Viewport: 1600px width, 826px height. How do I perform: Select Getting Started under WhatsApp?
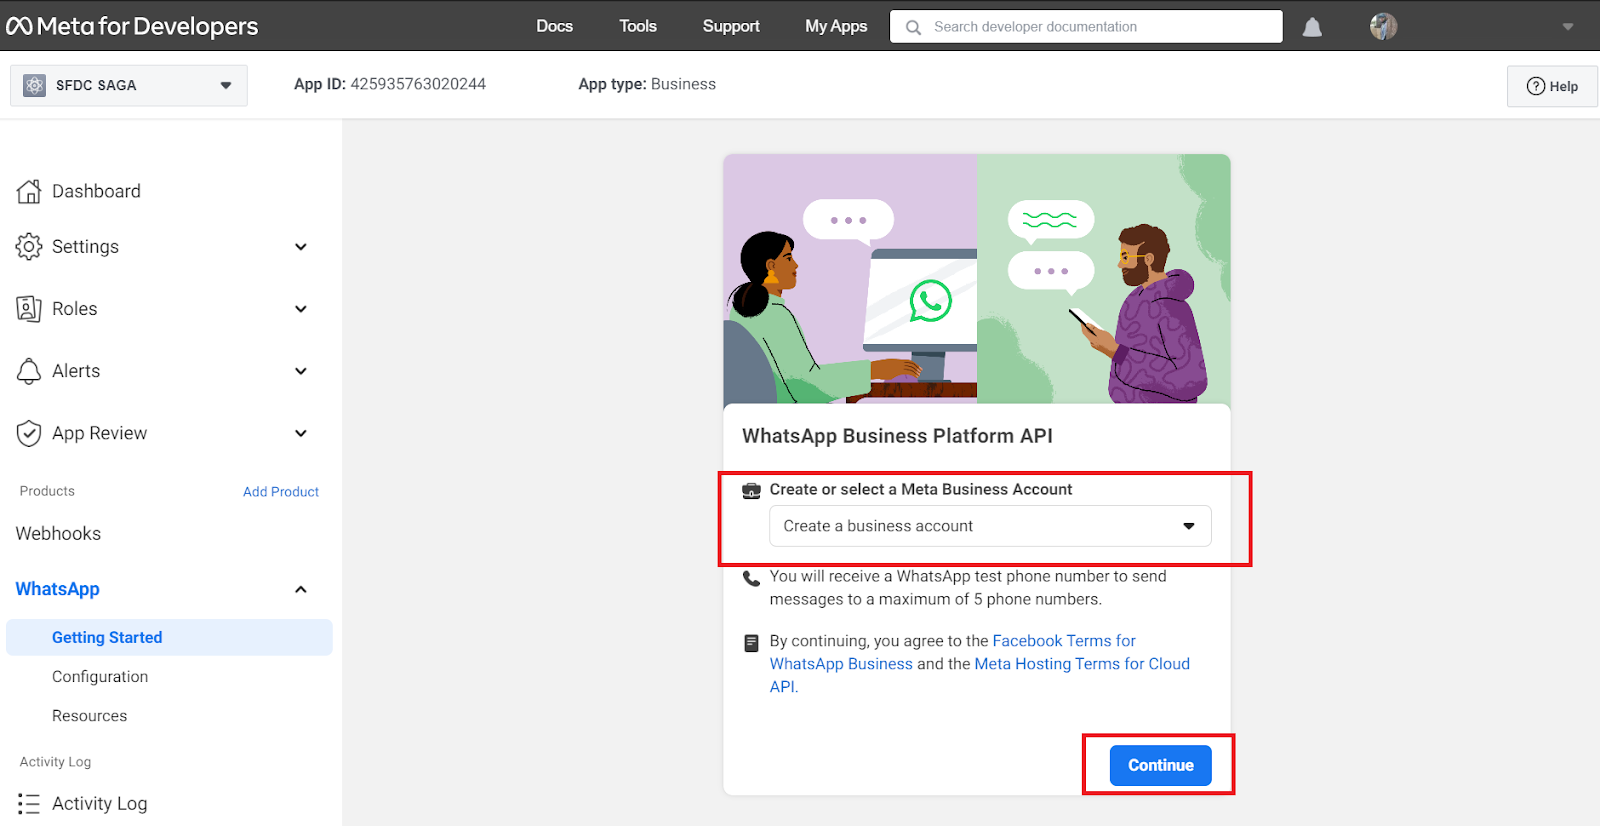[x=169, y=637]
